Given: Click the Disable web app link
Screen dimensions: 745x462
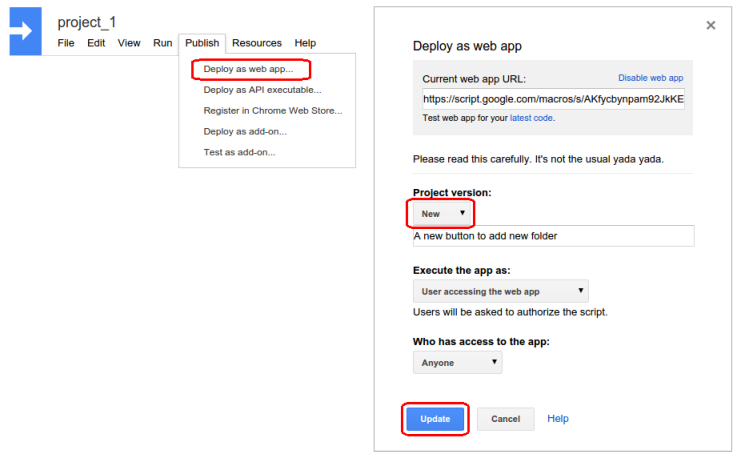Looking at the screenshot, I should (x=650, y=78).
